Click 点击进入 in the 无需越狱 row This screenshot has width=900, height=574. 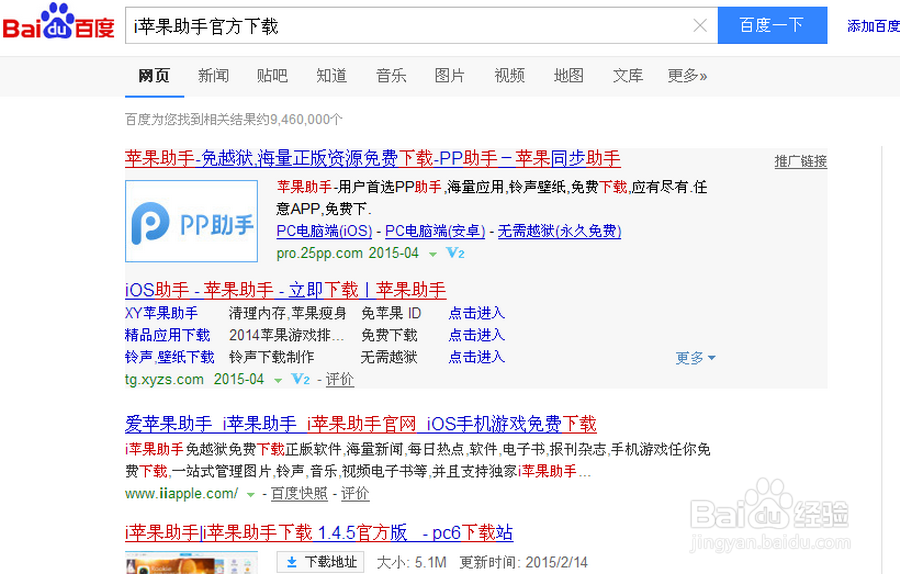476,357
